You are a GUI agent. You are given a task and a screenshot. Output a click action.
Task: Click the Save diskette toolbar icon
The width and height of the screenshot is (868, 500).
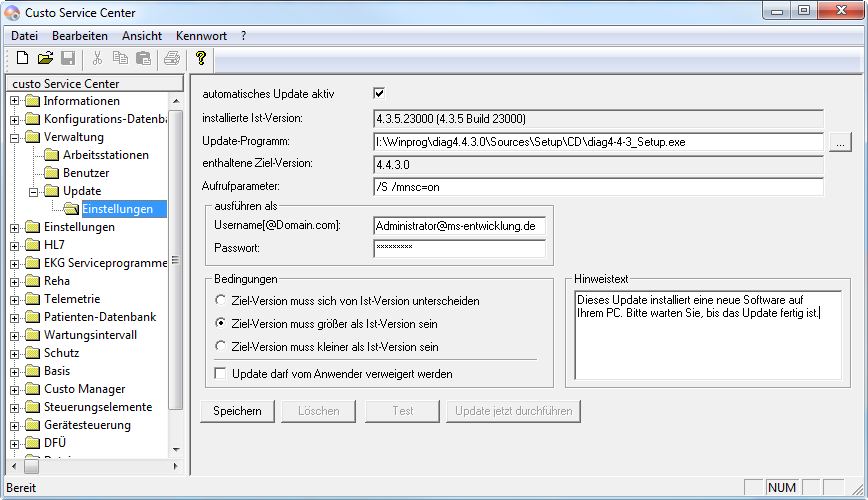68,58
